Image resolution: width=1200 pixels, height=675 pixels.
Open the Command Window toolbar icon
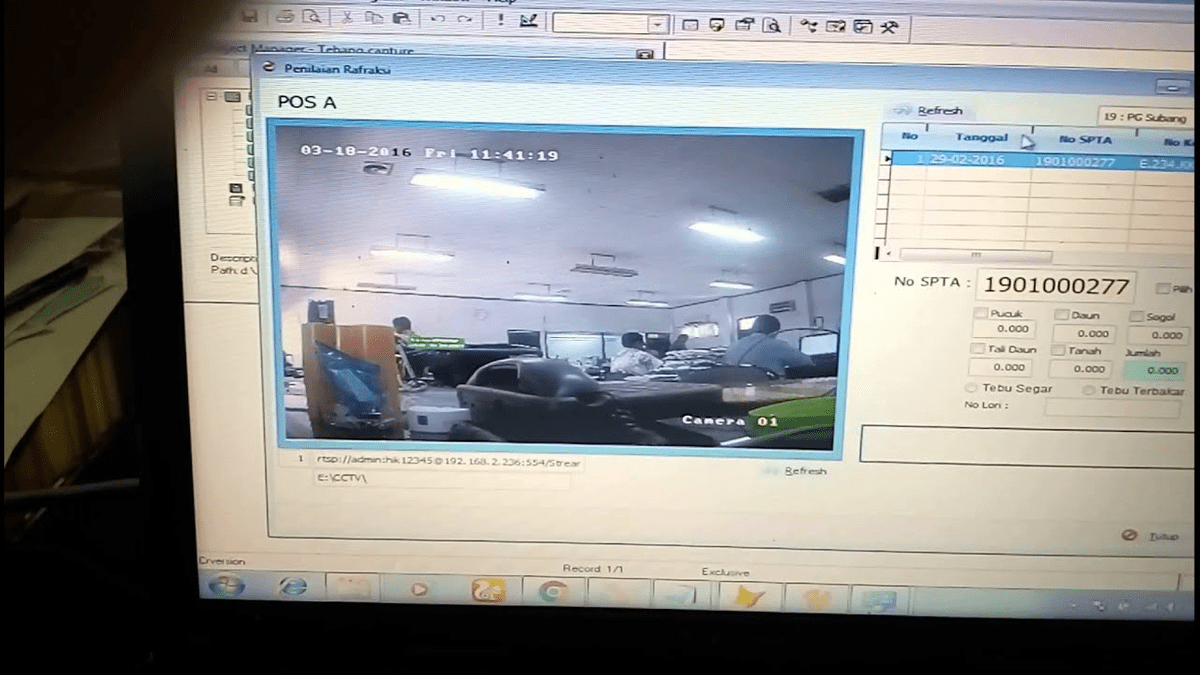[690, 25]
